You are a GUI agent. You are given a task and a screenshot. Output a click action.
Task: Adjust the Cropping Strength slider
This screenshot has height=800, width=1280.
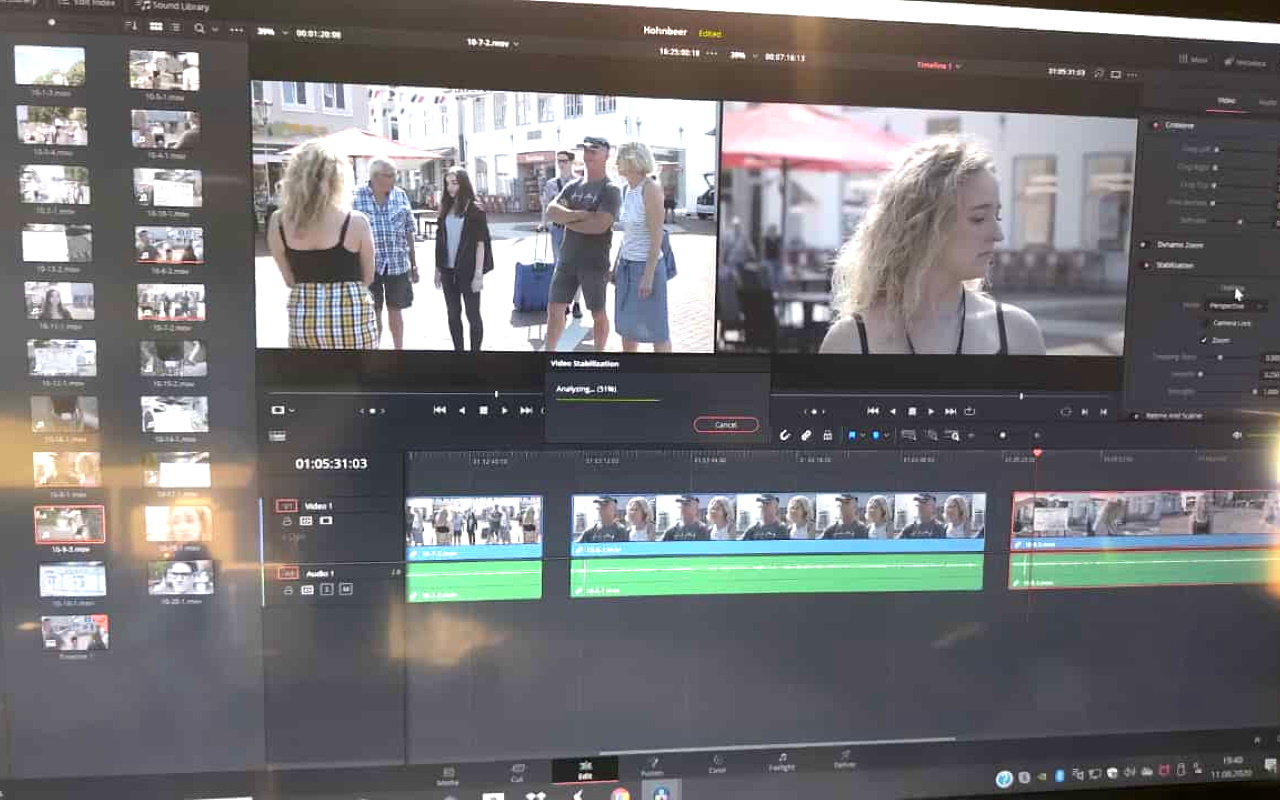tap(1220, 357)
